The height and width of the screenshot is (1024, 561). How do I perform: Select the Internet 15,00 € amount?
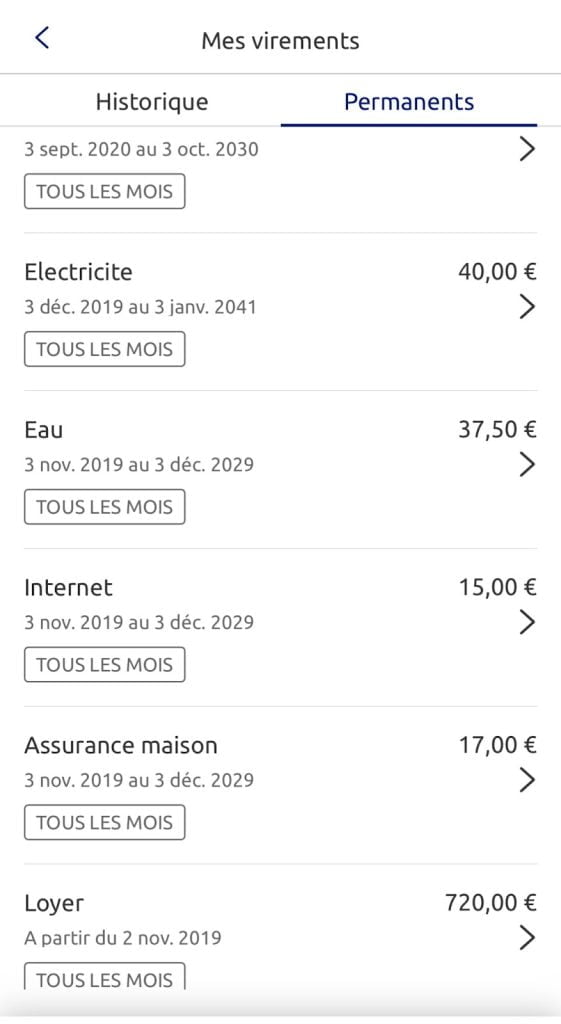click(x=497, y=588)
